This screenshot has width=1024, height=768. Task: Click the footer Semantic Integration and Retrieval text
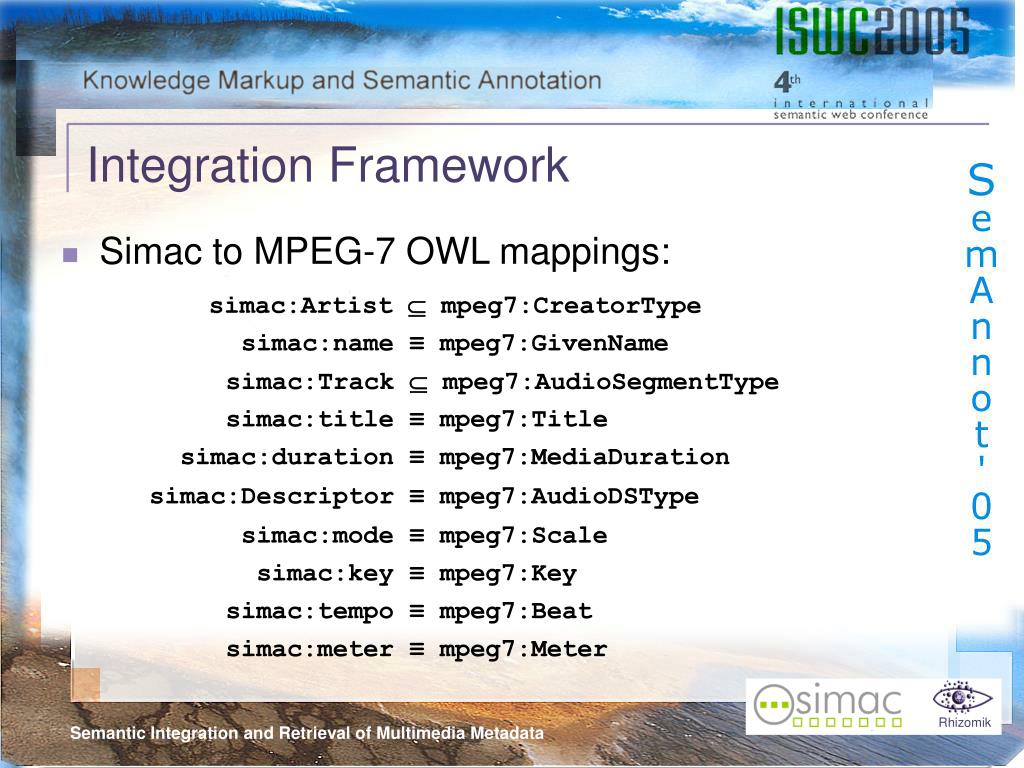coord(307,733)
